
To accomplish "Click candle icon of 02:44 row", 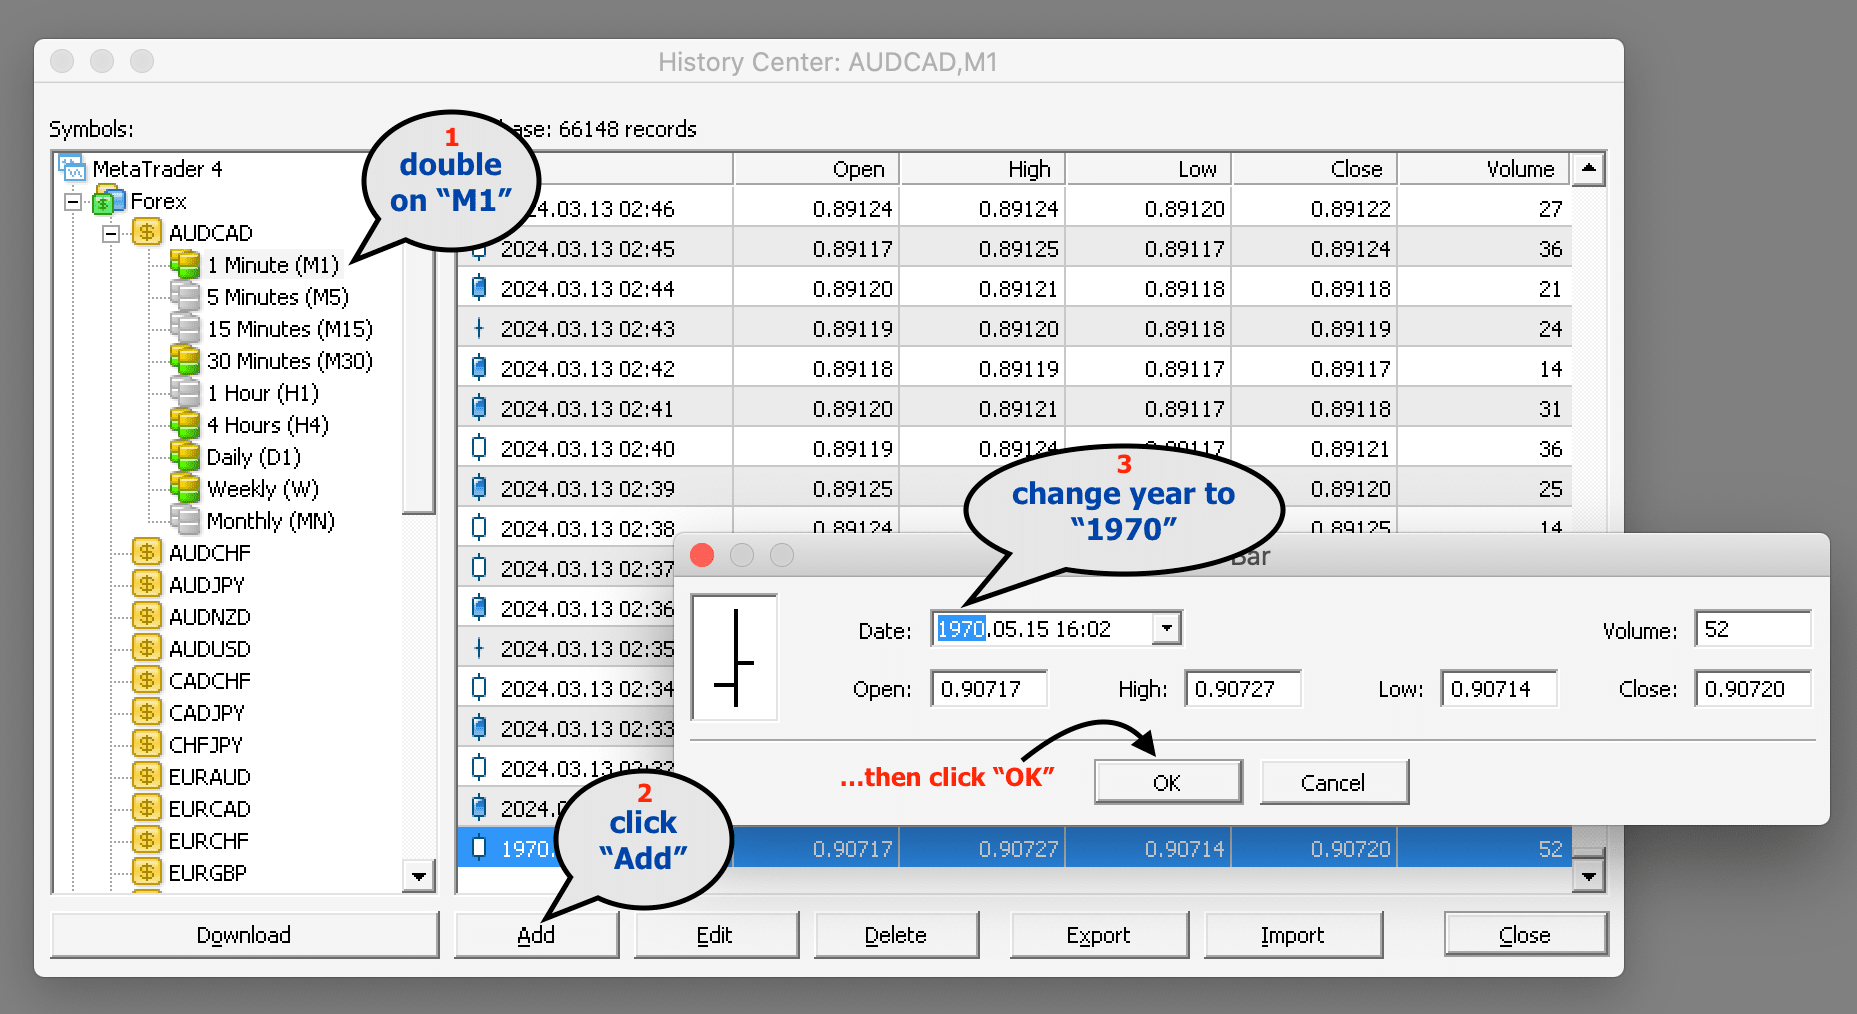I will 479,288.
